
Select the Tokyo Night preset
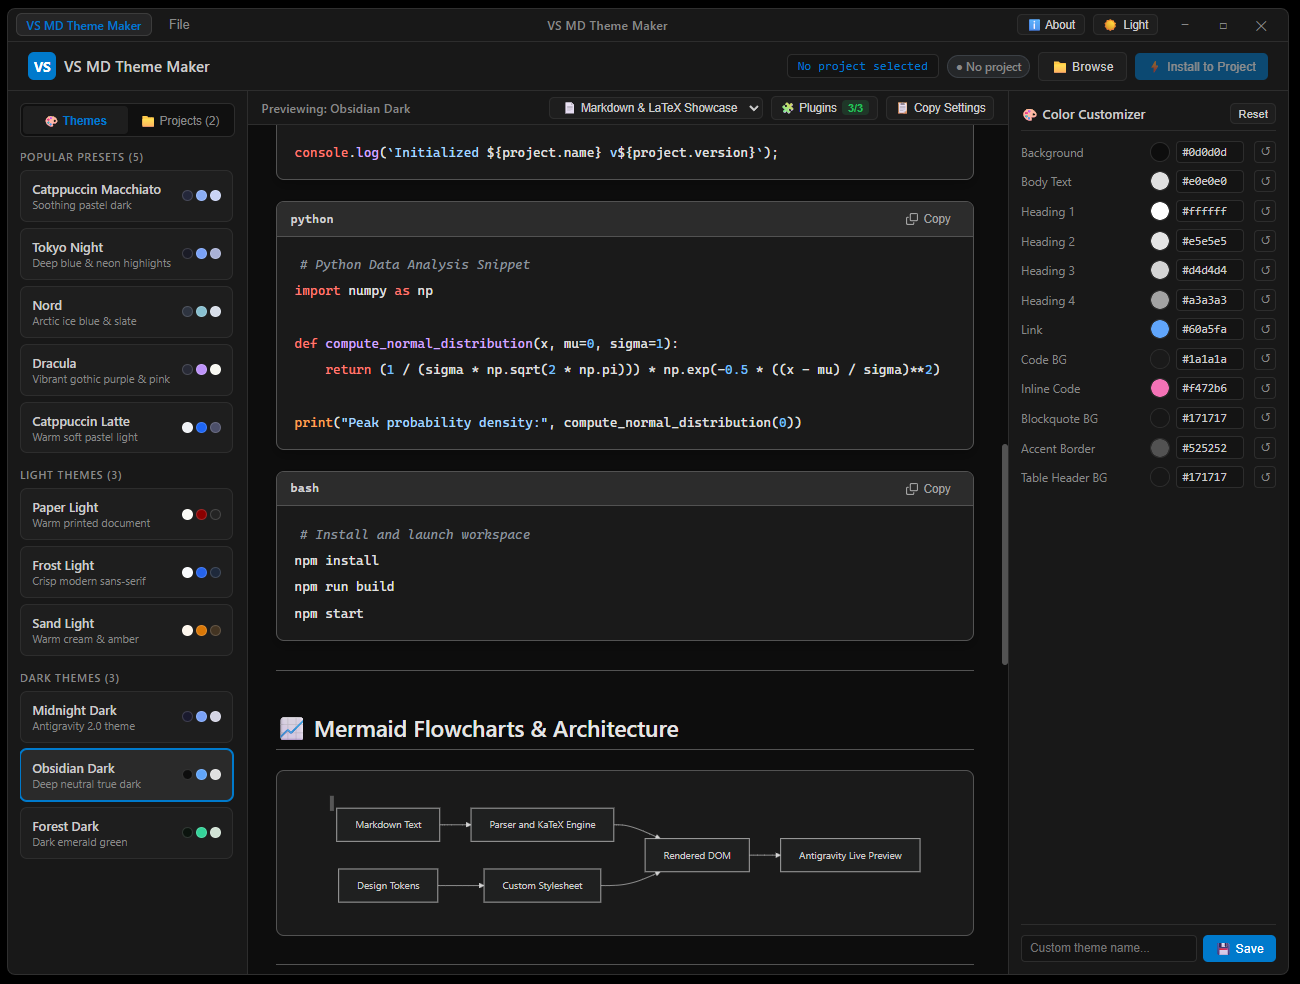(x=126, y=254)
